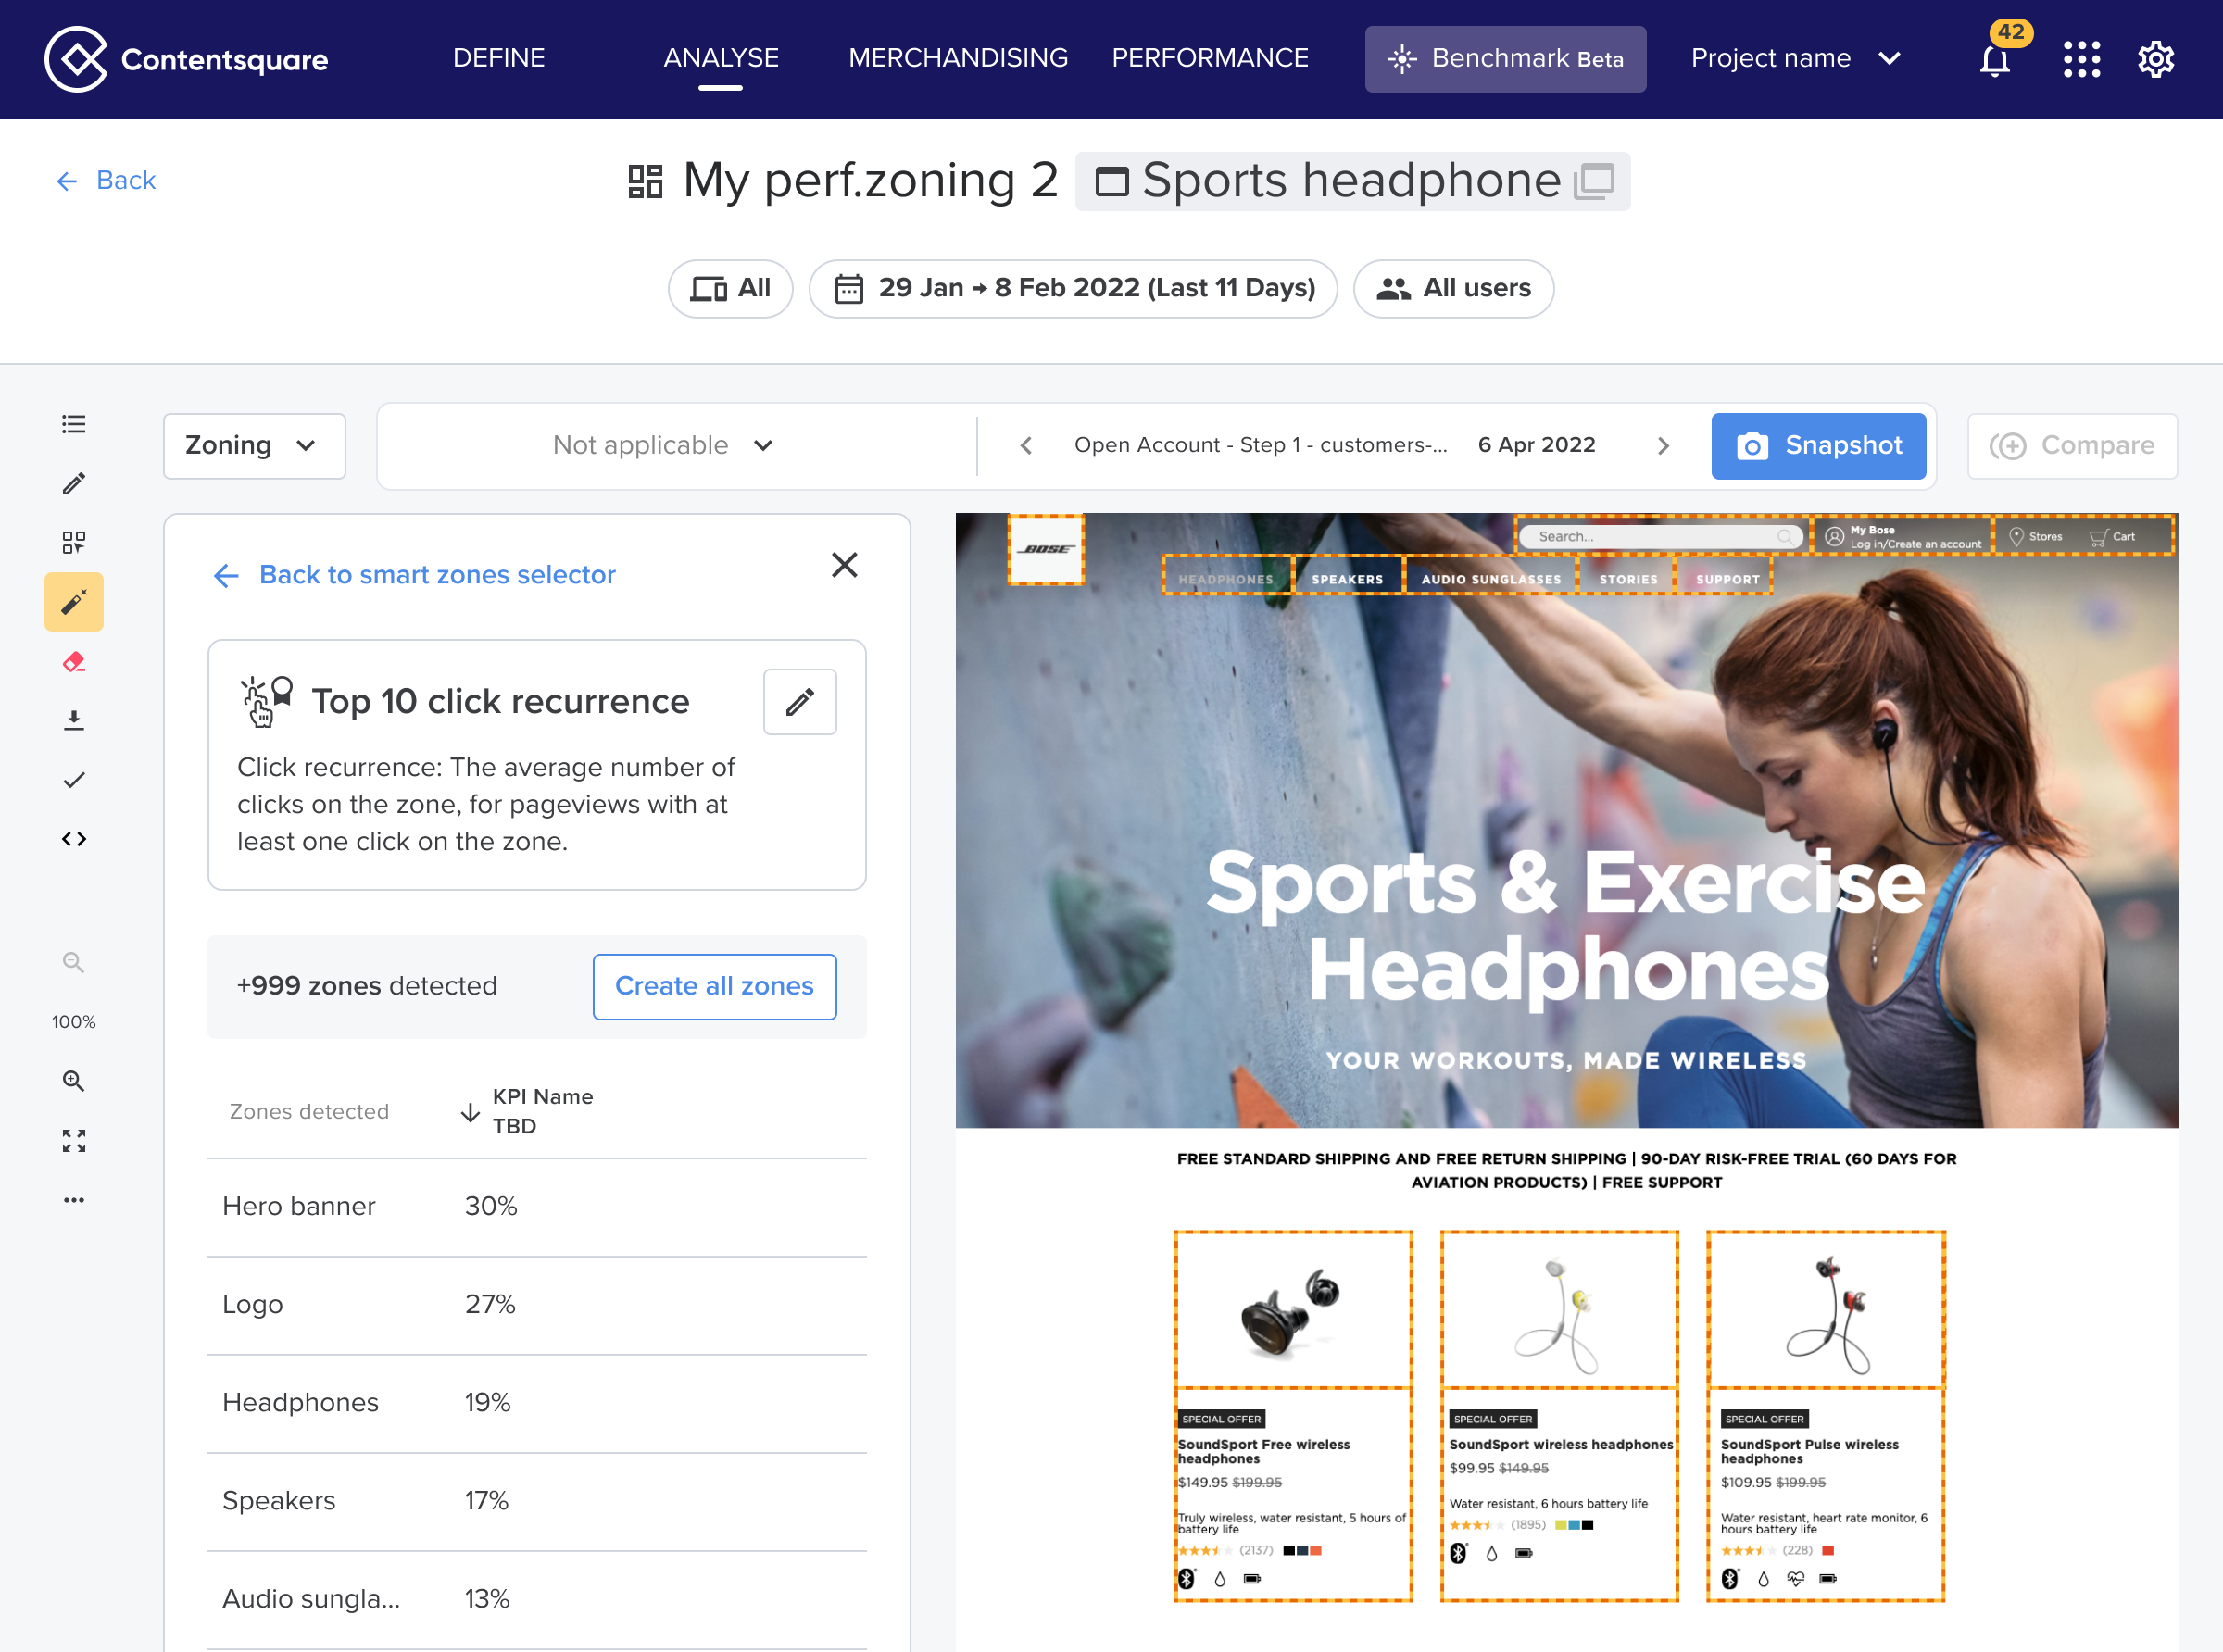2223x1652 pixels.
Task: Open the All users segment filter
Action: click(x=1453, y=289)
